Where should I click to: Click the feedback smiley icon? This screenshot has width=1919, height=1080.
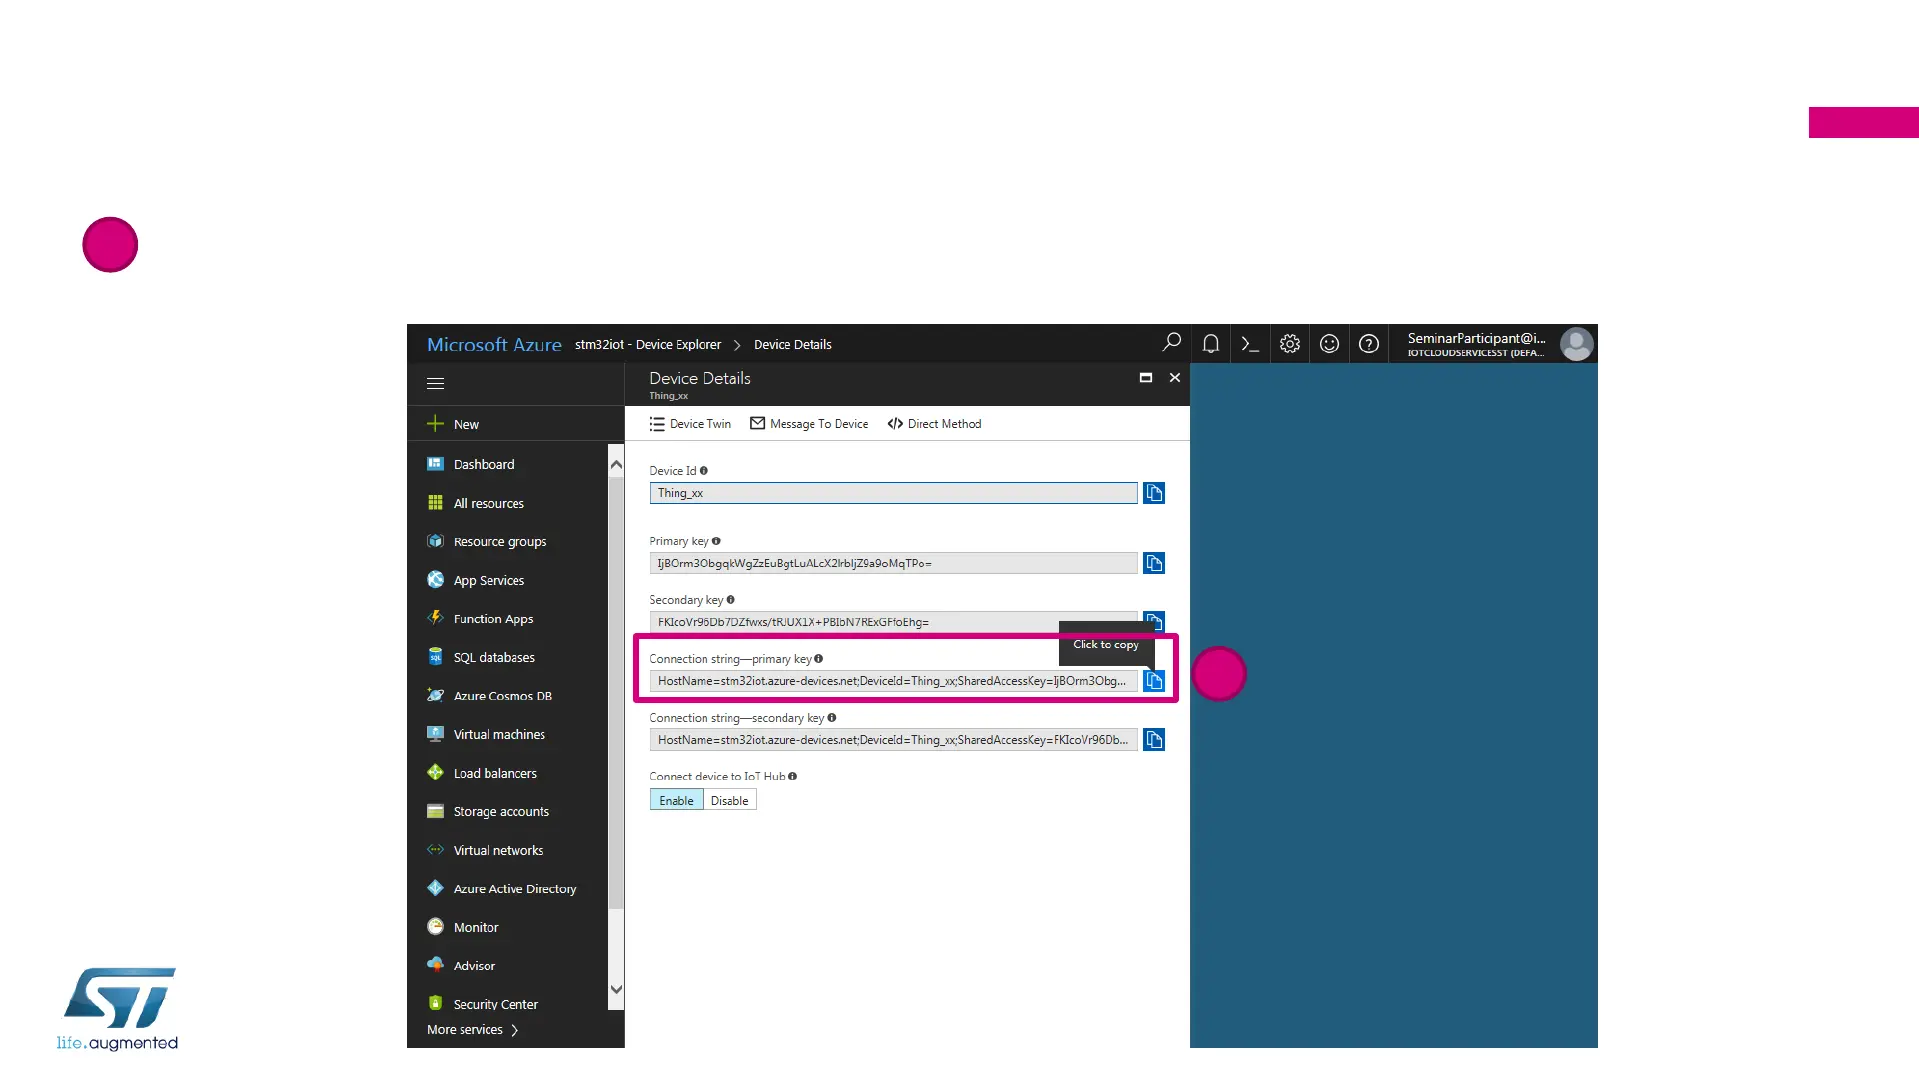tap(1329, 344)
